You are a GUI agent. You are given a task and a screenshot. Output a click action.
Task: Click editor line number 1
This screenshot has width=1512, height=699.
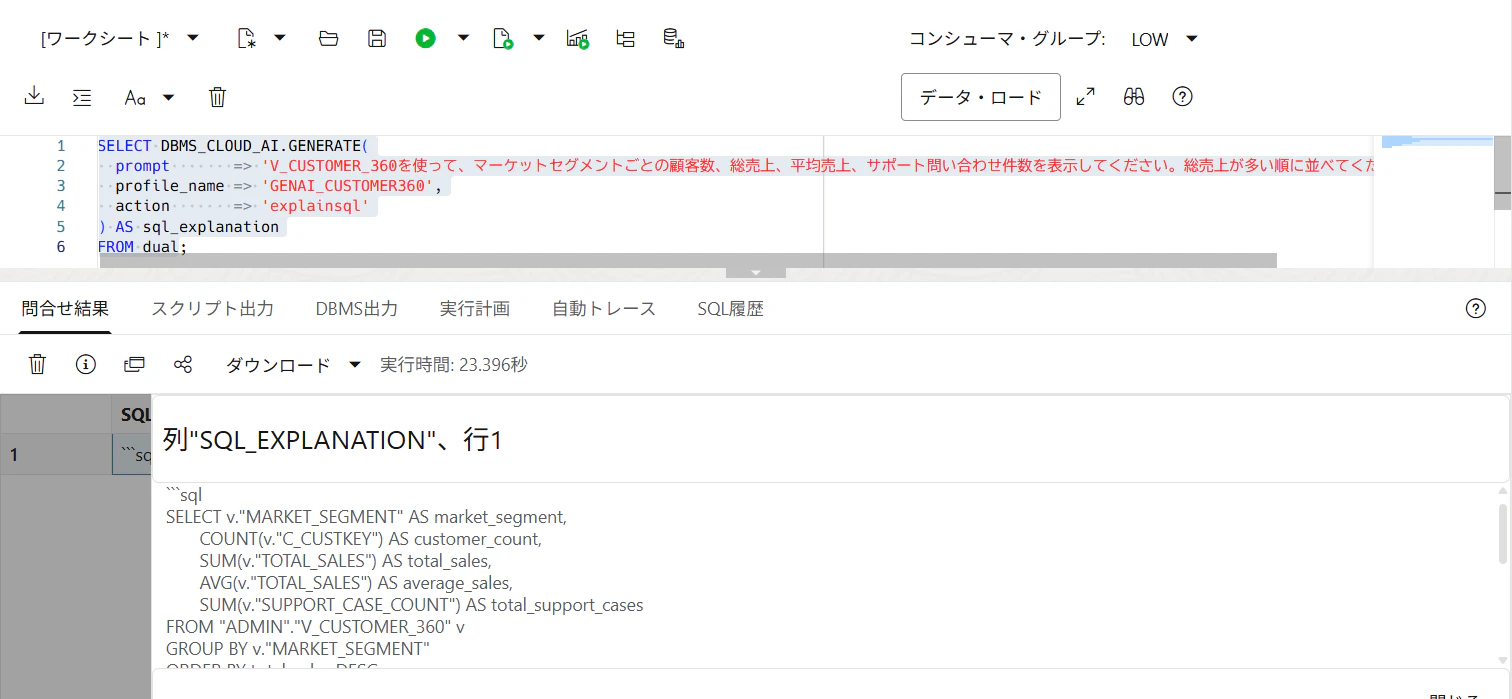tap(61, 145)
